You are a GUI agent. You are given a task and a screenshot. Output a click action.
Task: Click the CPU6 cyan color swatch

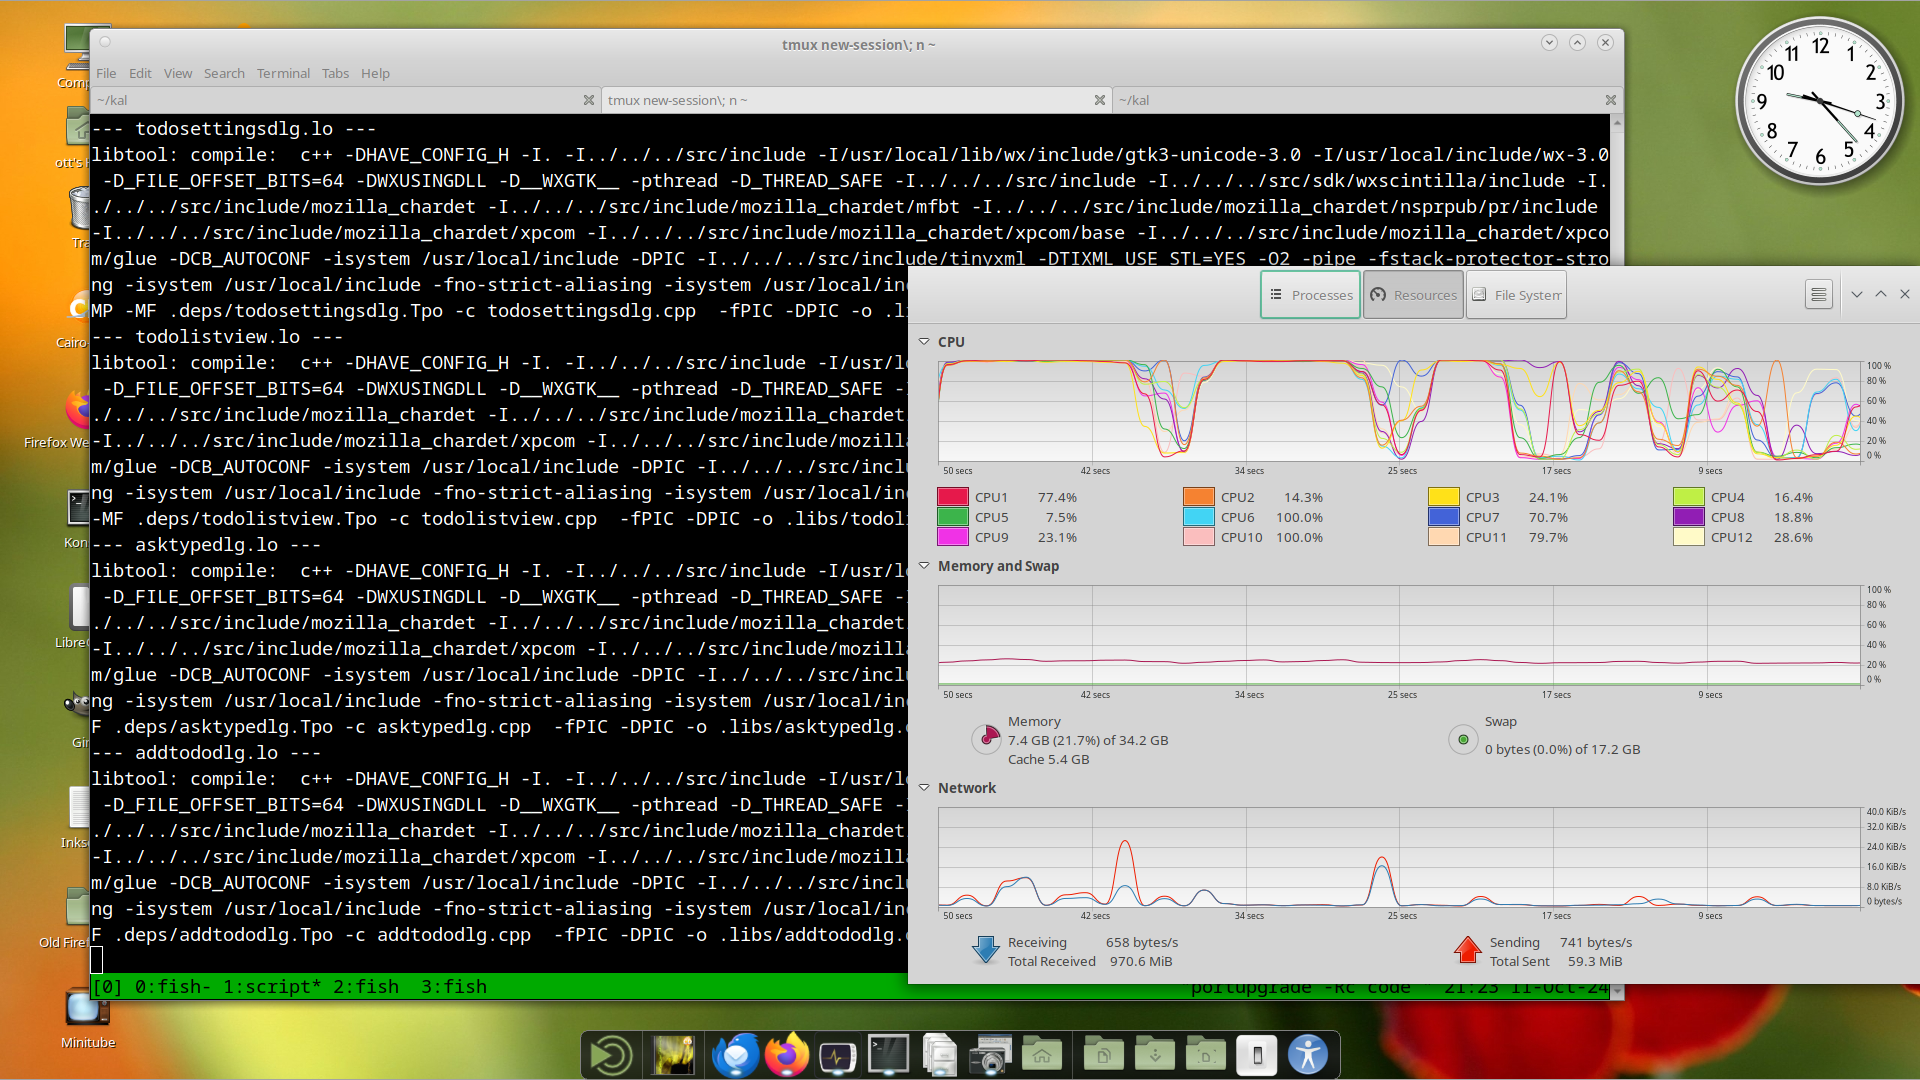pos(1198,517)
